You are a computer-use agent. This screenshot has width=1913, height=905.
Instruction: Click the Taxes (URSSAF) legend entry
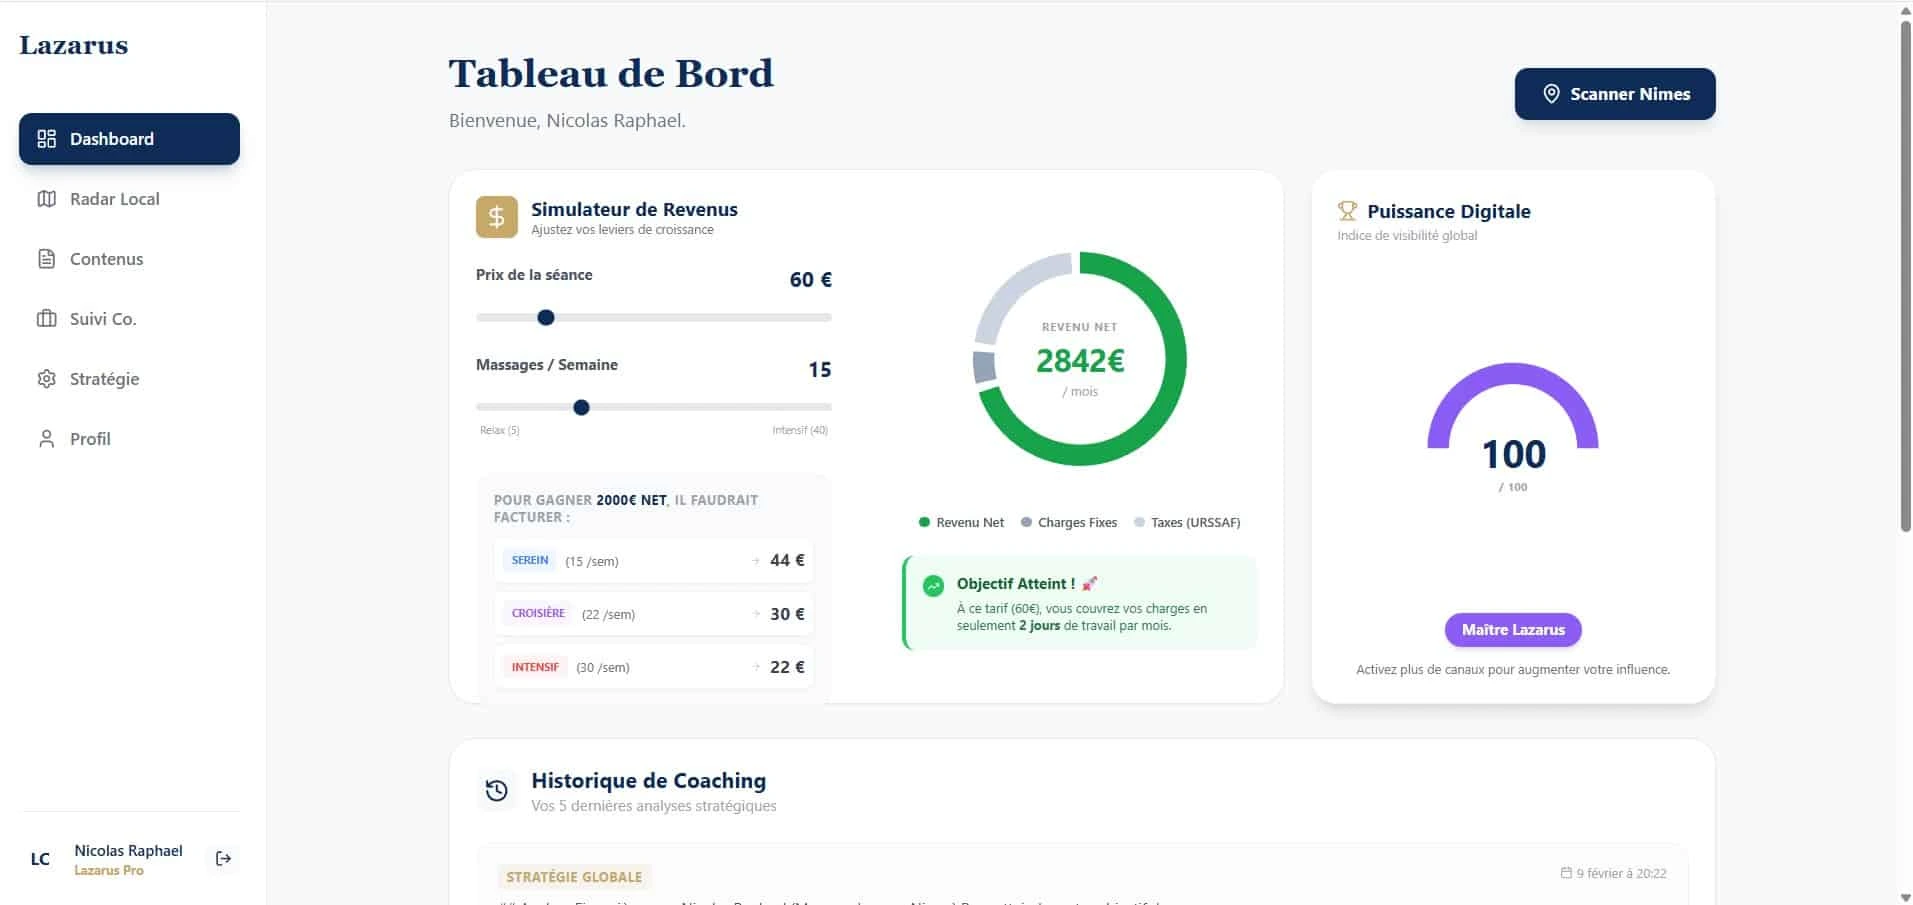tap(1187, 523)
